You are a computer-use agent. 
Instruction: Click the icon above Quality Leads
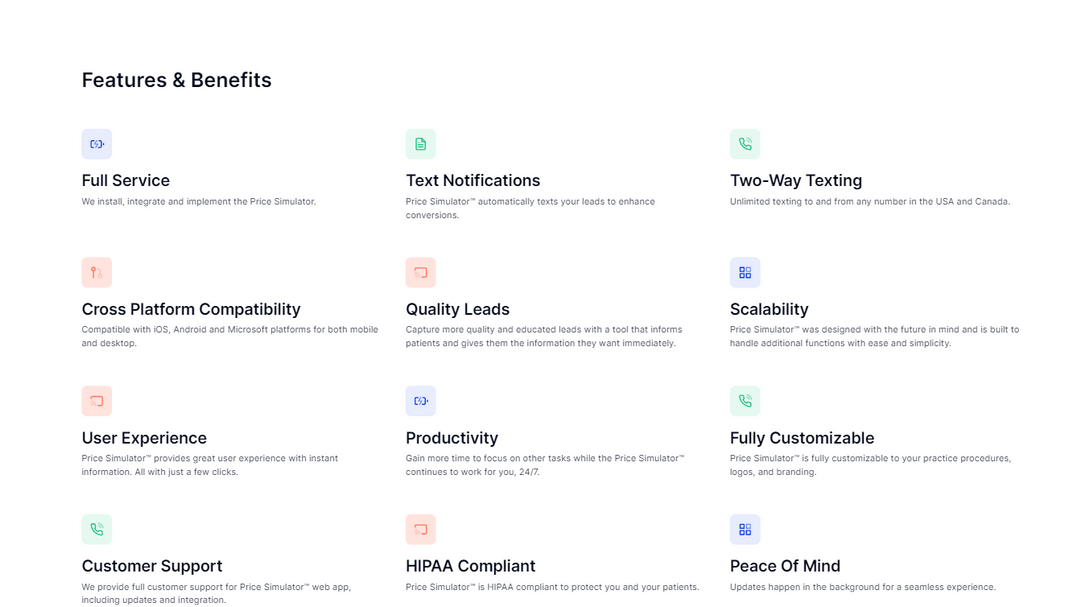pos(421,272)
